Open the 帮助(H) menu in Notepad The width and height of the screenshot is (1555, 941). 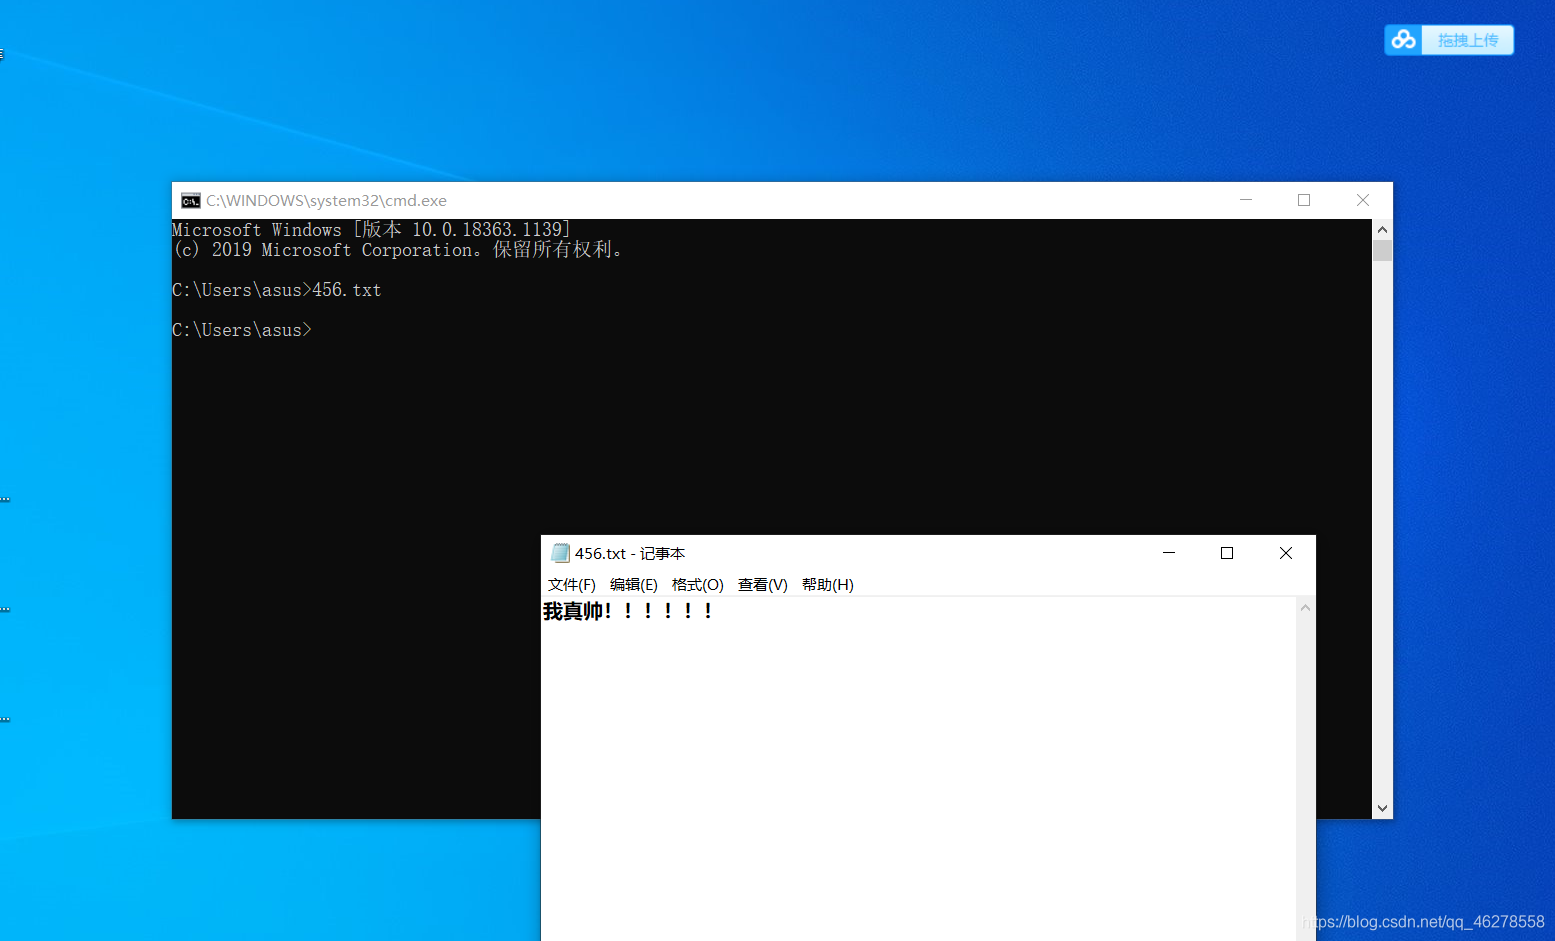[828, 585]
